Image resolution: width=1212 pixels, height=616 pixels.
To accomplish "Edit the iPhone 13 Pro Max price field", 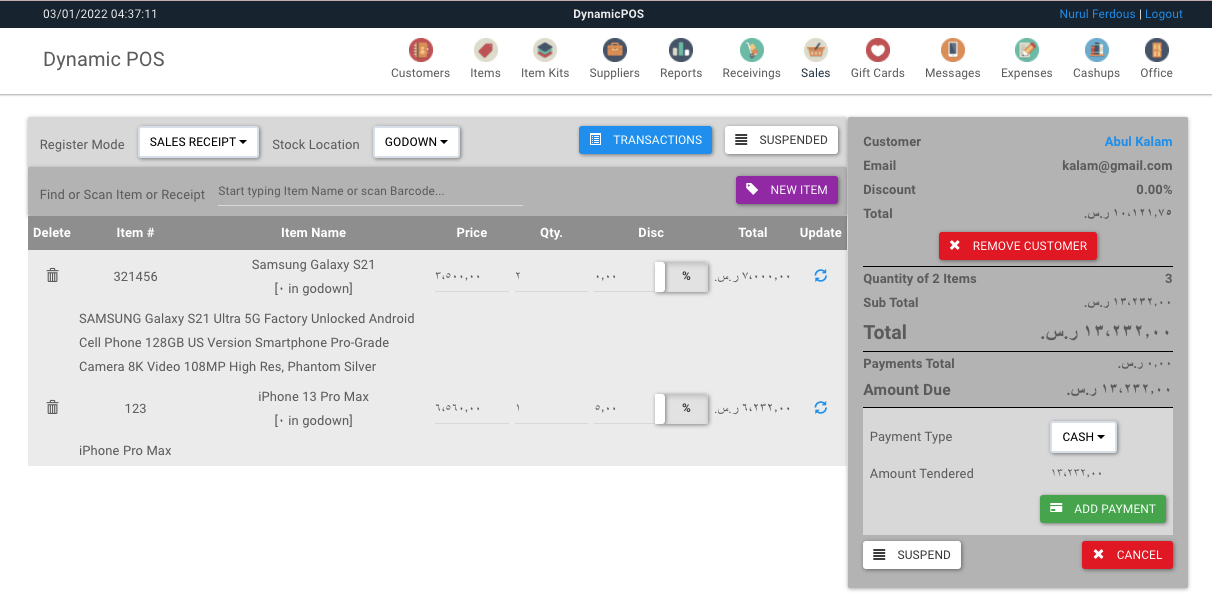I will click(x=472, y=408).
